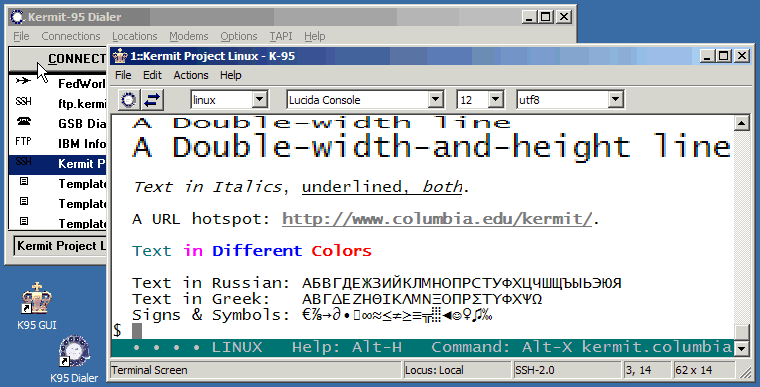Screen dimensions: 760x387
Task: Open the Help menu in the Dialer window
Action: click(x=315, y=36)
